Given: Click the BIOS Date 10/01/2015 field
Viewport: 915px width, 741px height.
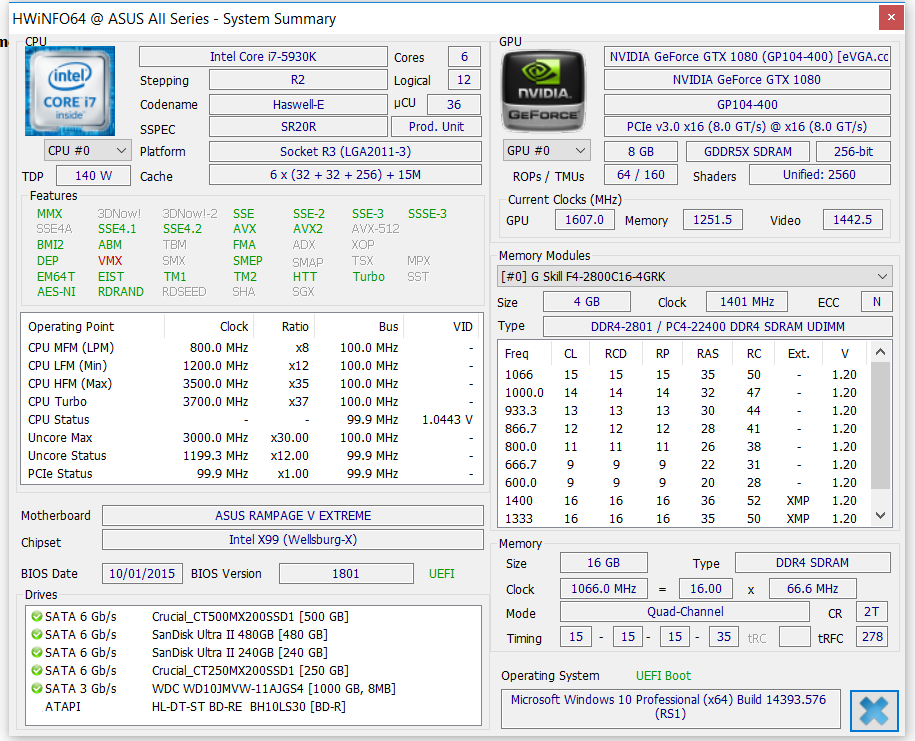Looking at the screenshot, I should point(142,574).
